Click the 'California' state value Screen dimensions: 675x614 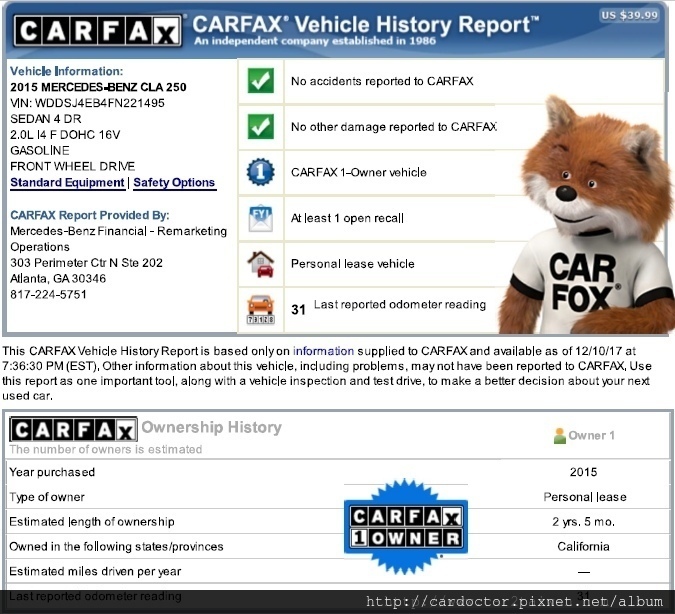pos(583,546)
